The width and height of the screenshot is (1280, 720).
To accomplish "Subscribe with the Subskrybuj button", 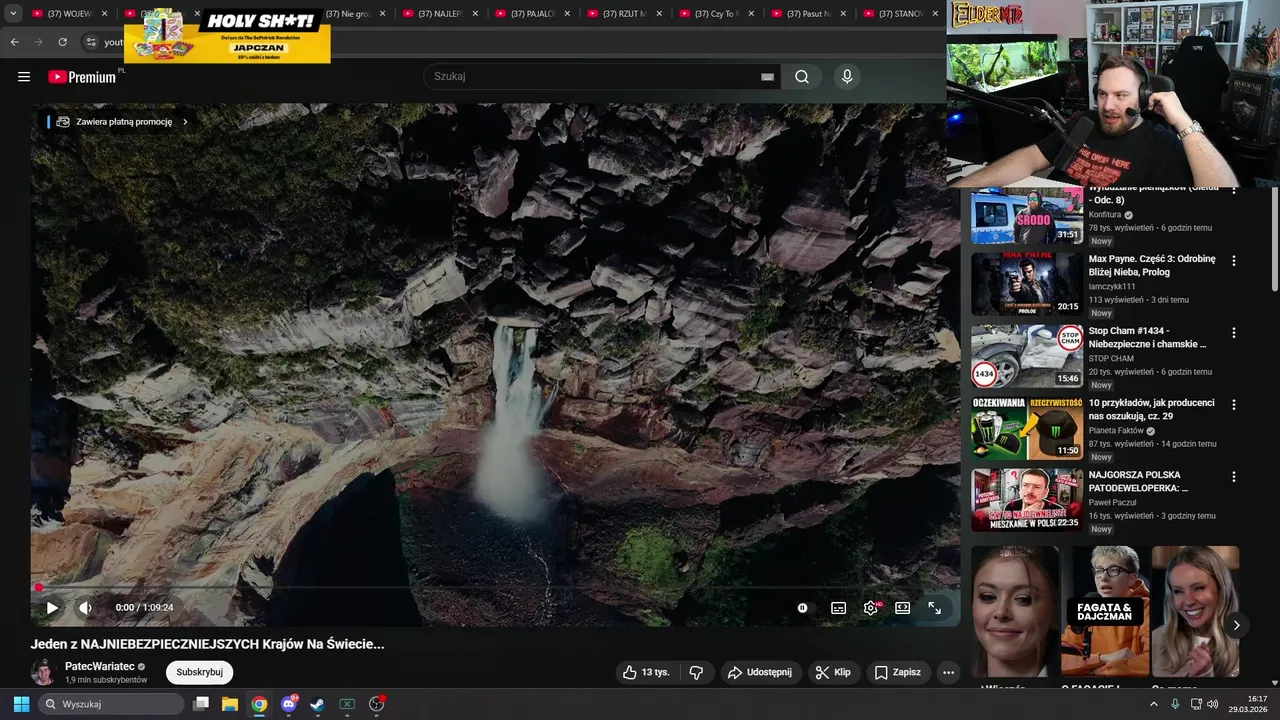I will click(199, 672).
